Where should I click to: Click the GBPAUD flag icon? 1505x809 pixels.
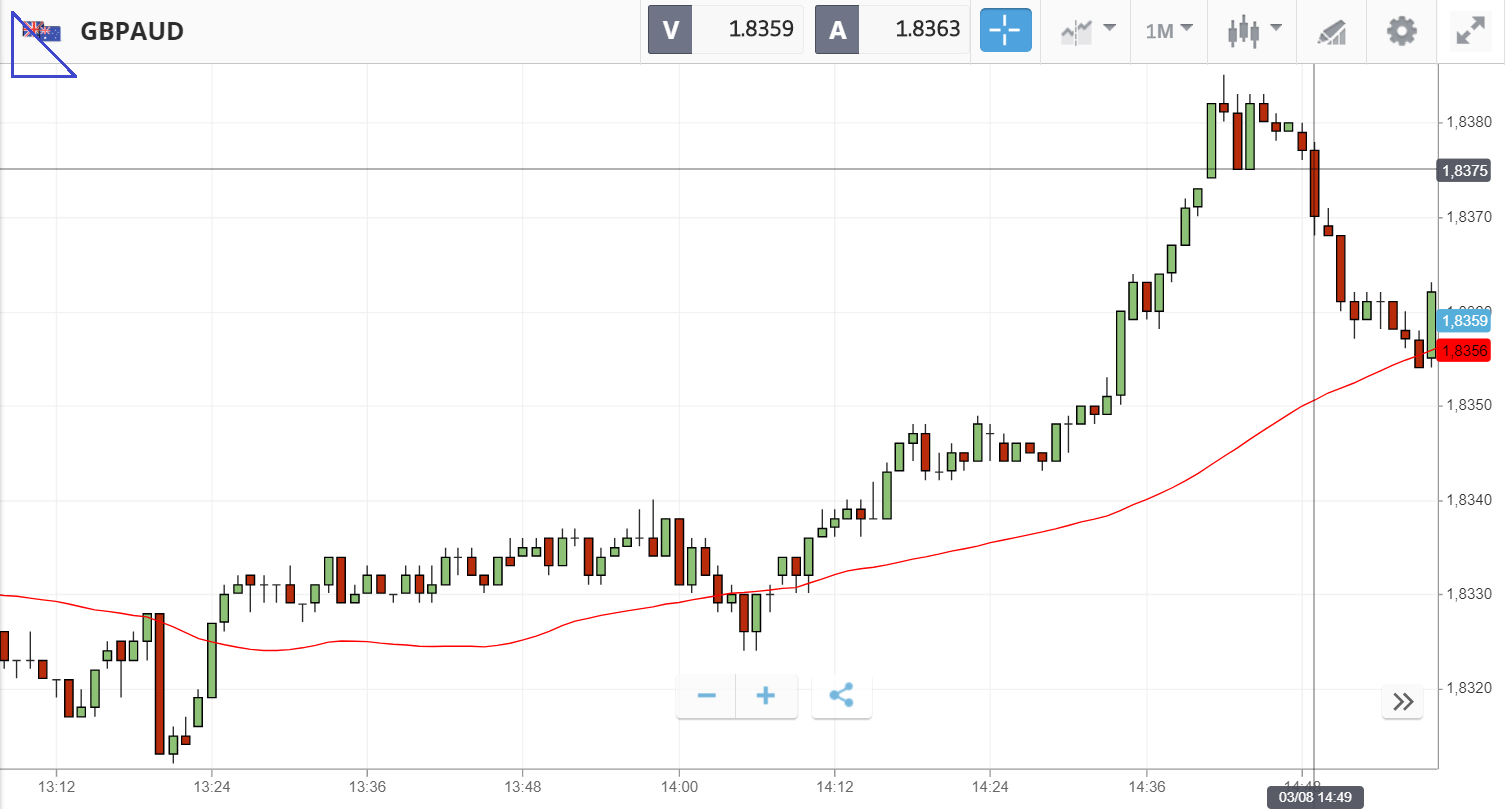tap(42, 31)
